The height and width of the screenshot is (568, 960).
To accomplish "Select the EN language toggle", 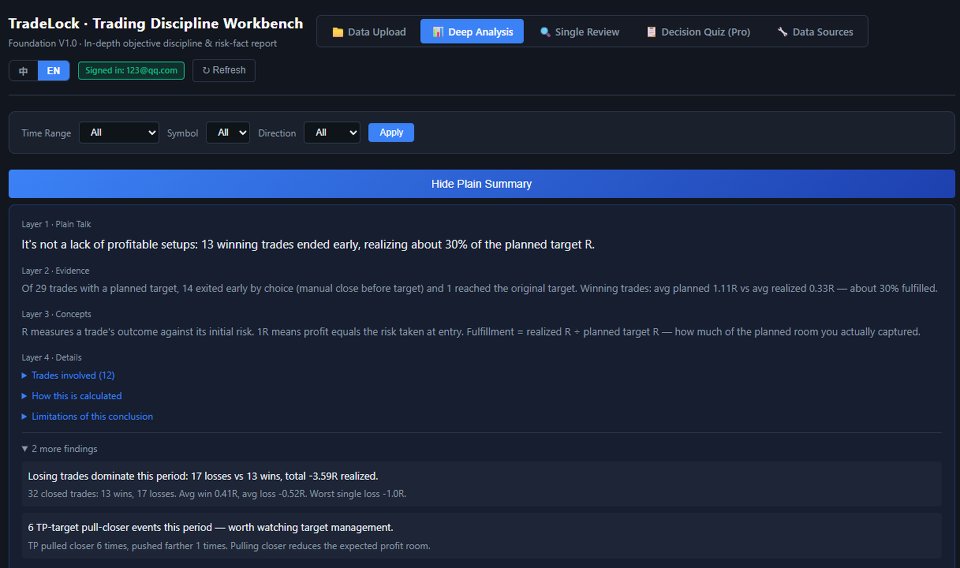I will 54,70.
